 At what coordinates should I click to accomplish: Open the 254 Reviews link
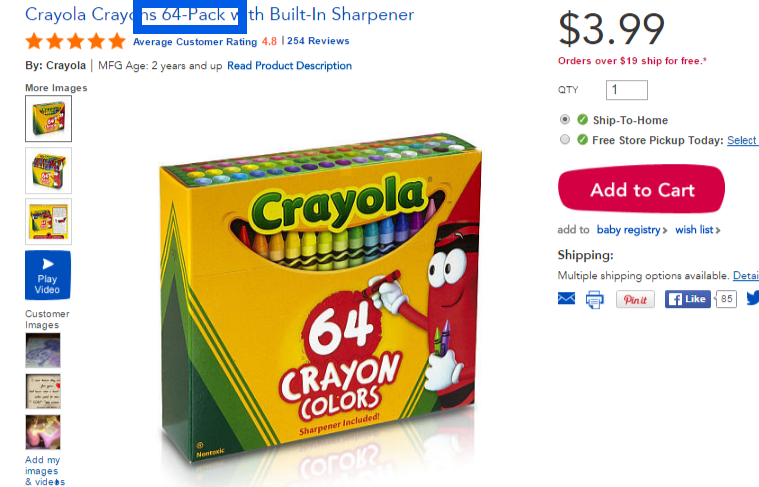tap(318, 41)
